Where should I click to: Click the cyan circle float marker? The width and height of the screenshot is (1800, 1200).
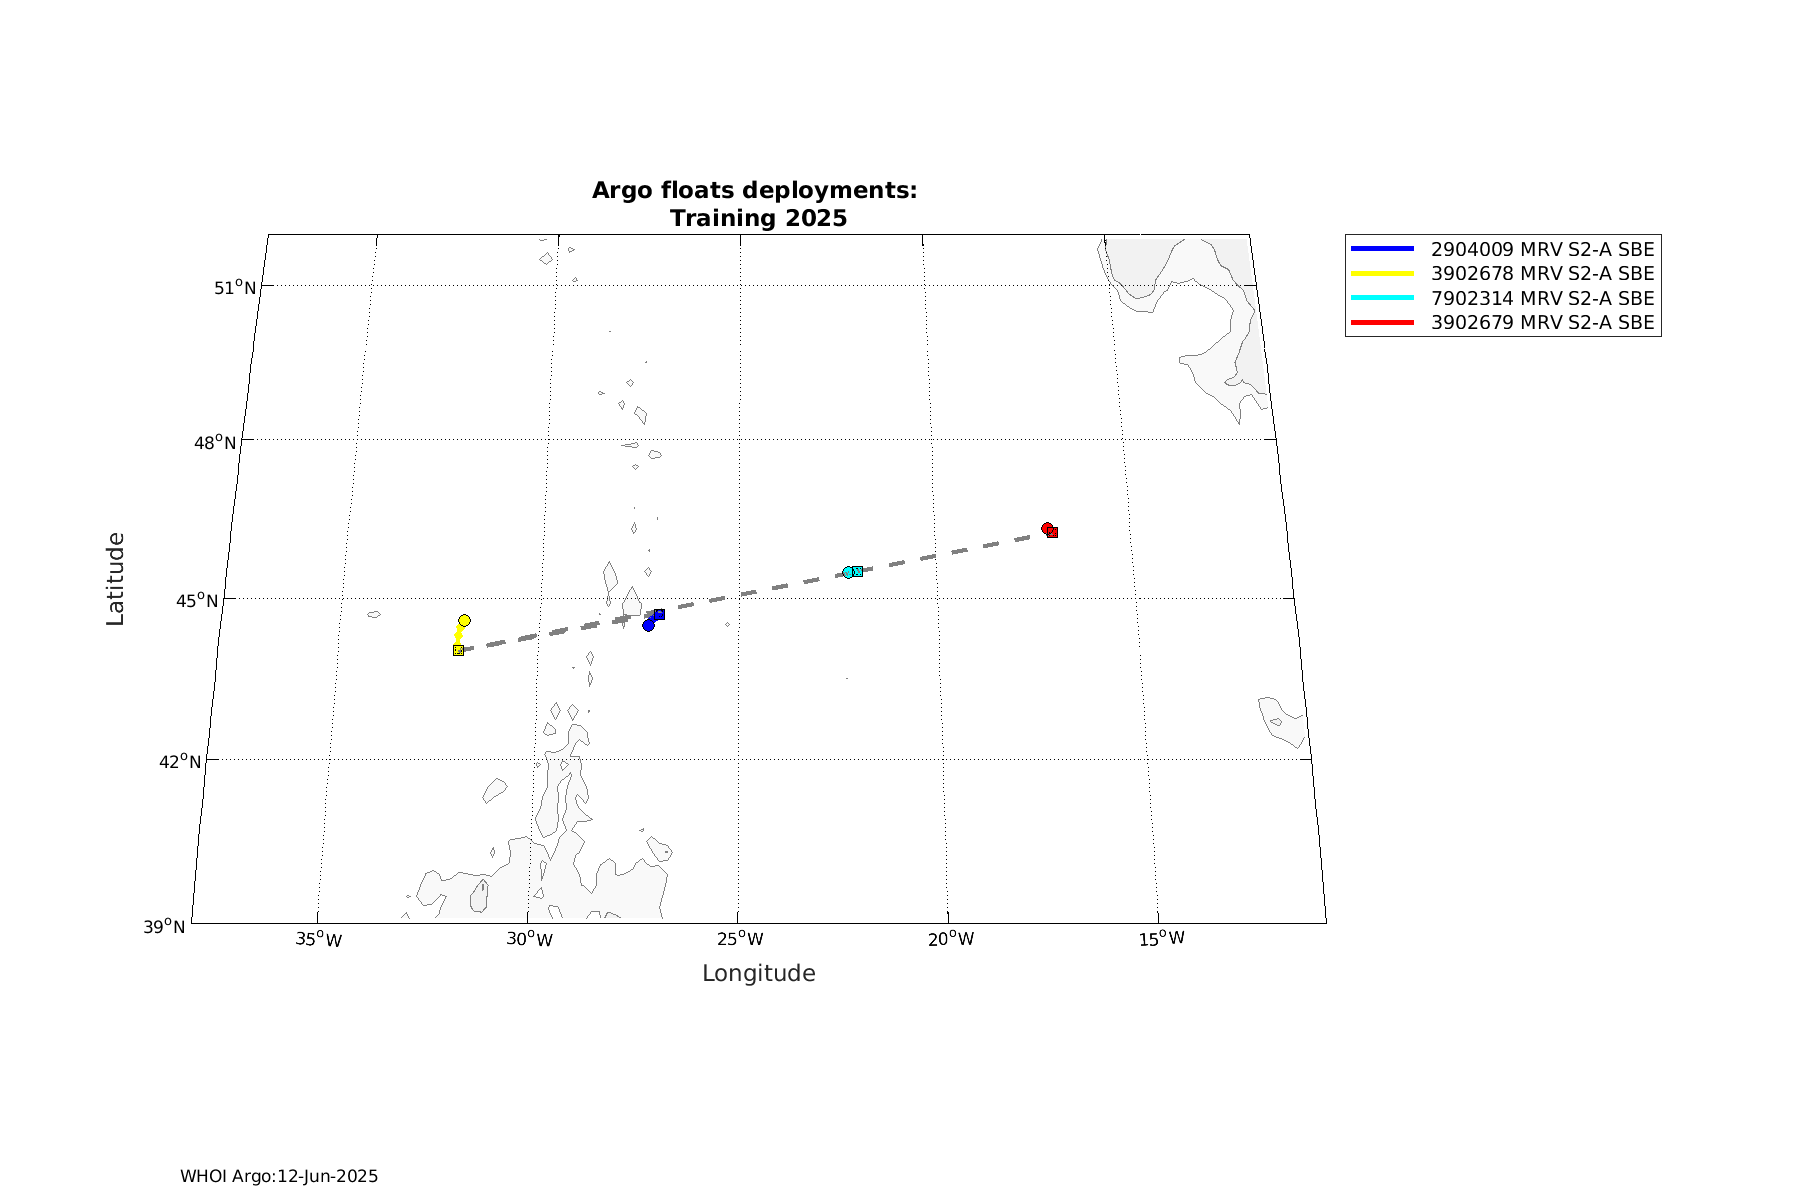pos(848,573)
